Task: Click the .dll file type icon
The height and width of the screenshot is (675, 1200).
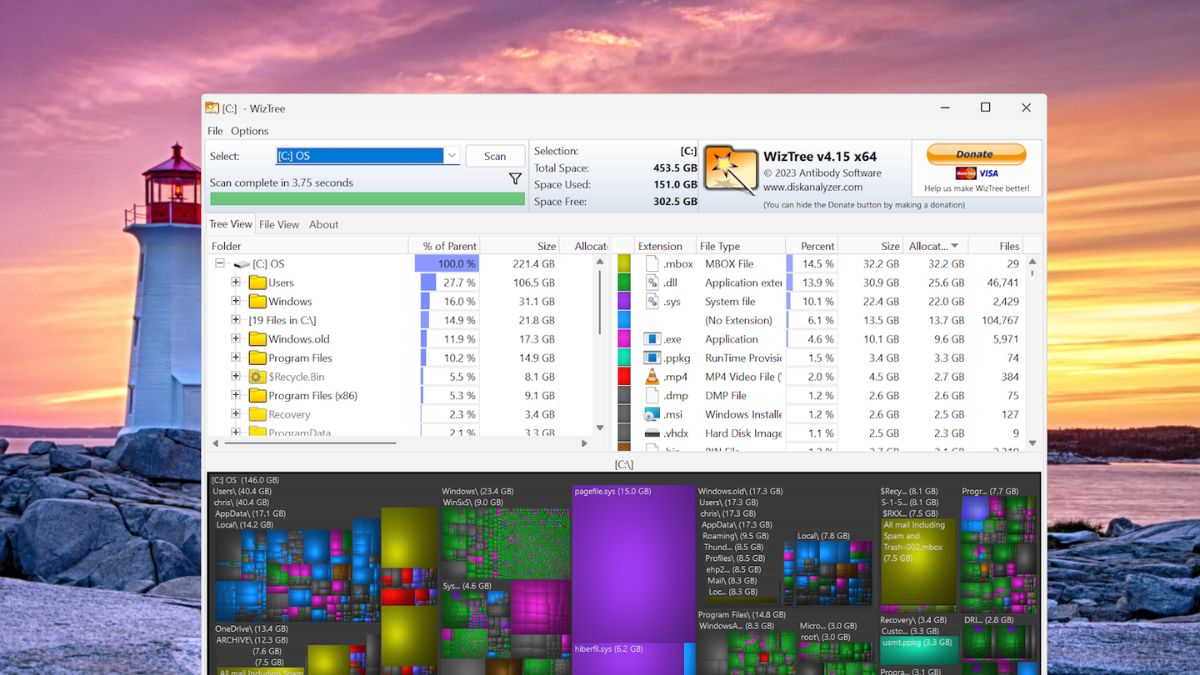Action: pos(652,283)
